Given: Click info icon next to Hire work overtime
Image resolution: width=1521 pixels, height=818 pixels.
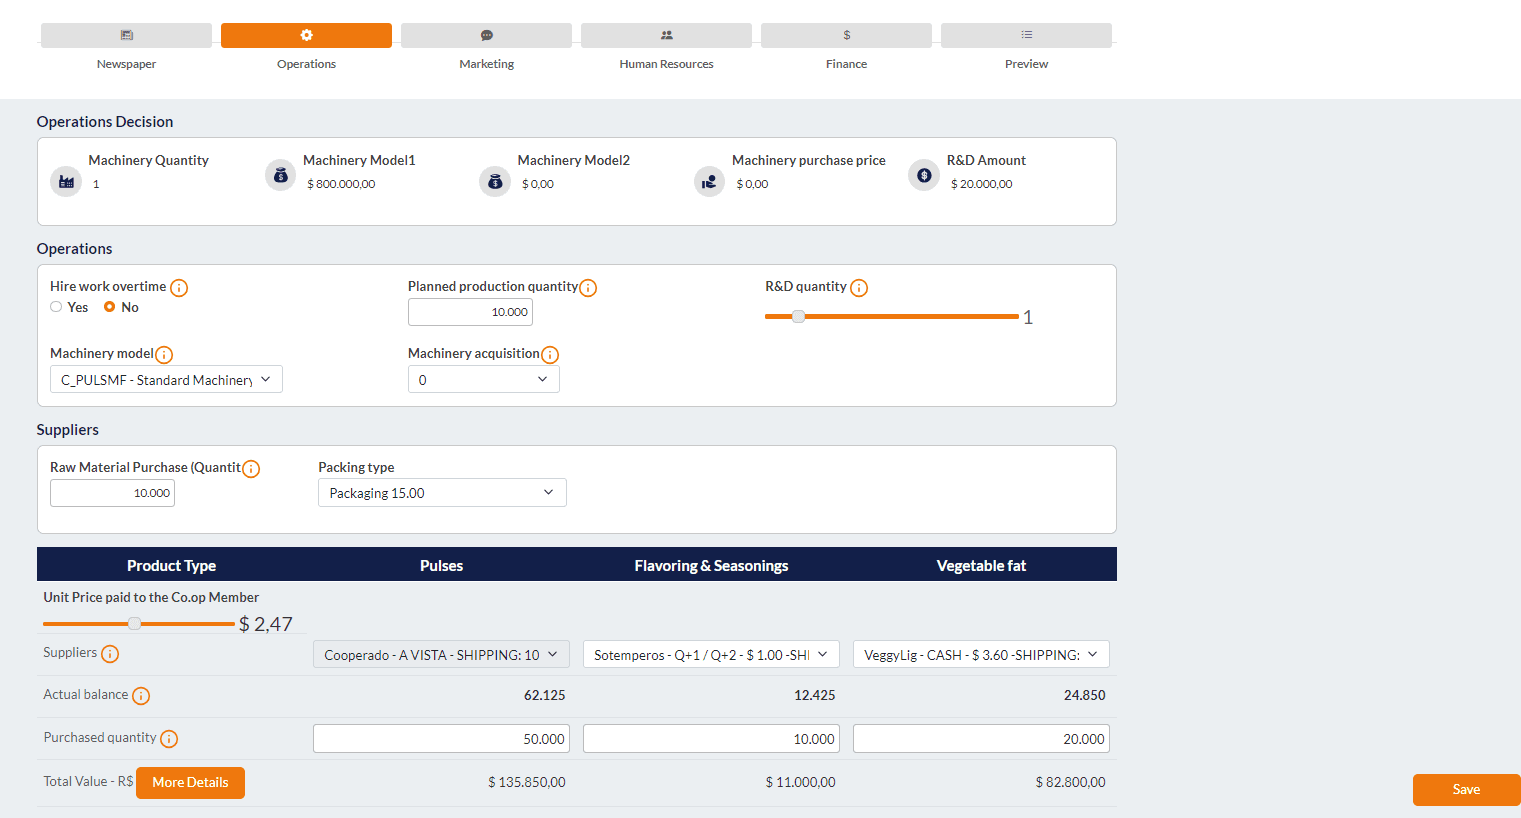Looking at the screenshot, I should pyautogui.click(x=179, y=288).
